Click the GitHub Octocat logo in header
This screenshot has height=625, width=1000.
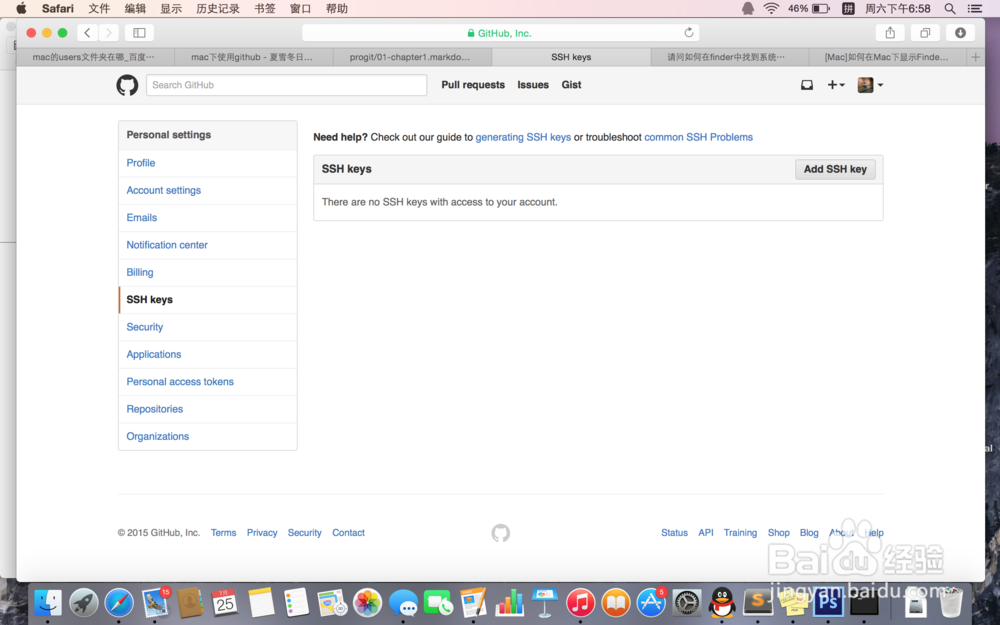tap(127, 85)
